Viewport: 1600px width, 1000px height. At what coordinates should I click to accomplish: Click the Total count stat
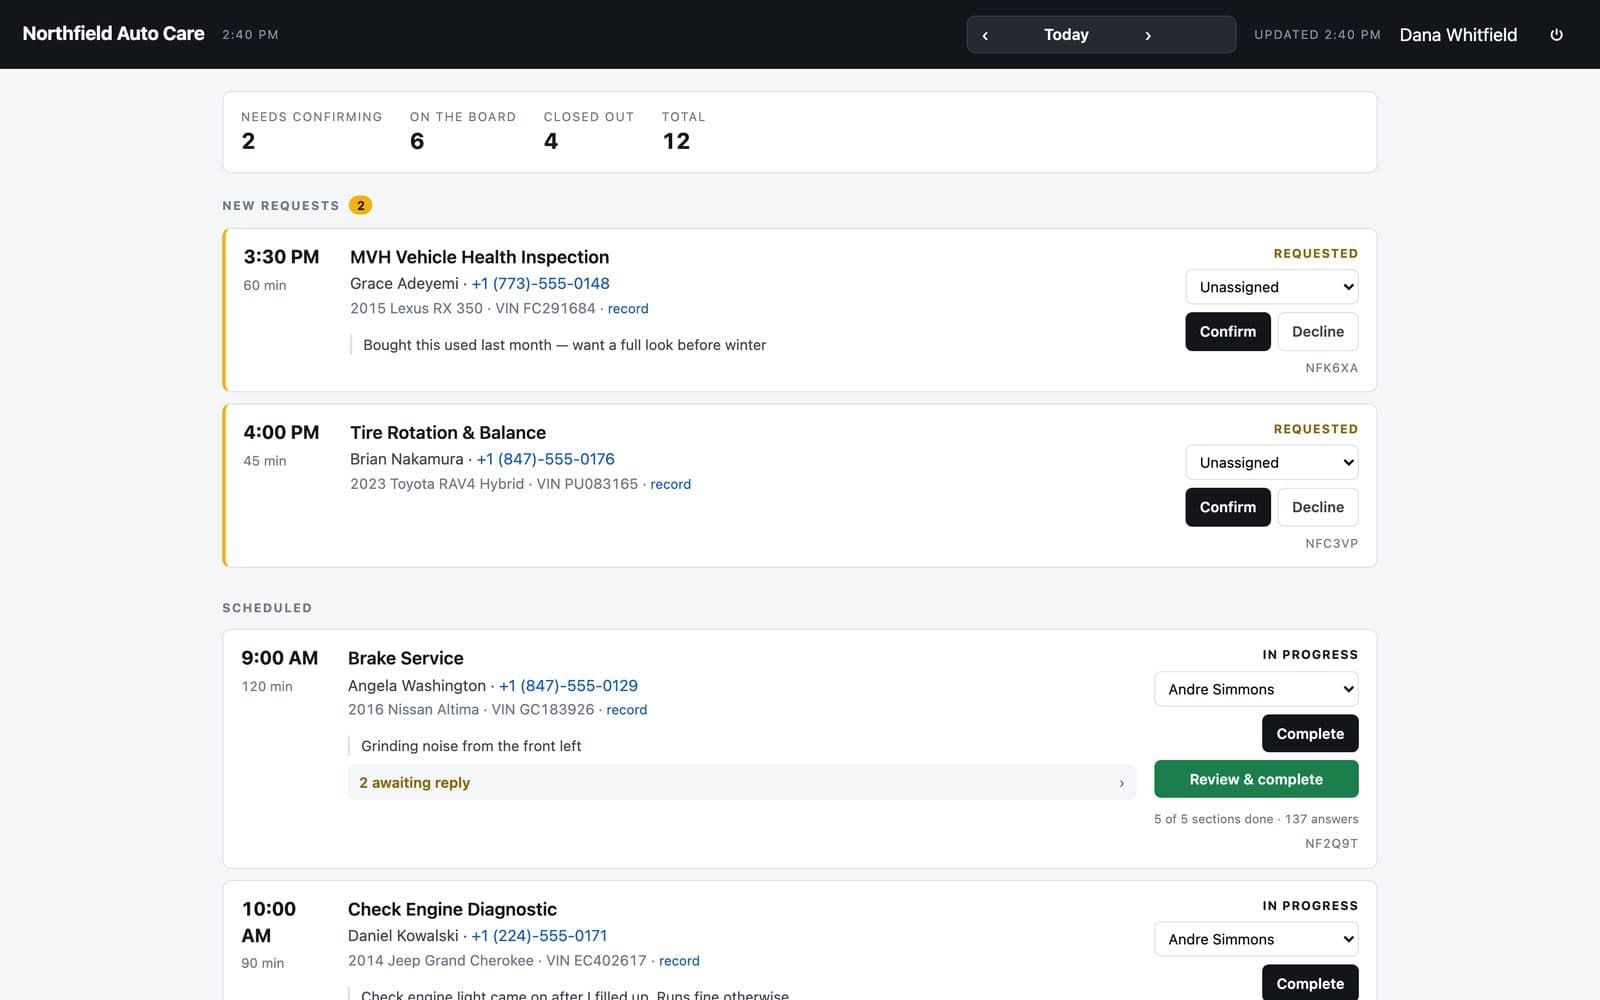(676, 141)
